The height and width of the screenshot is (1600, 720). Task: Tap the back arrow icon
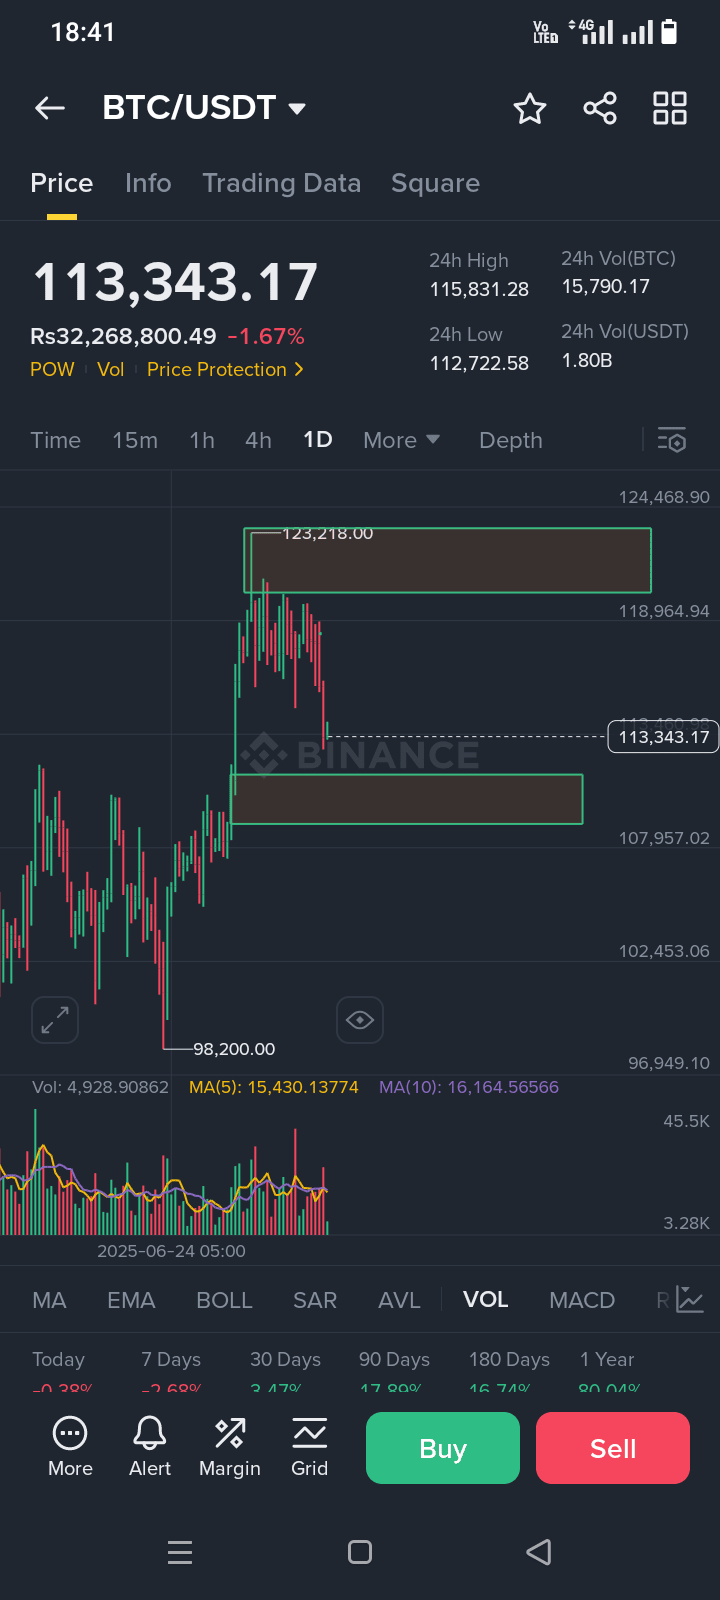click(50, 108)
